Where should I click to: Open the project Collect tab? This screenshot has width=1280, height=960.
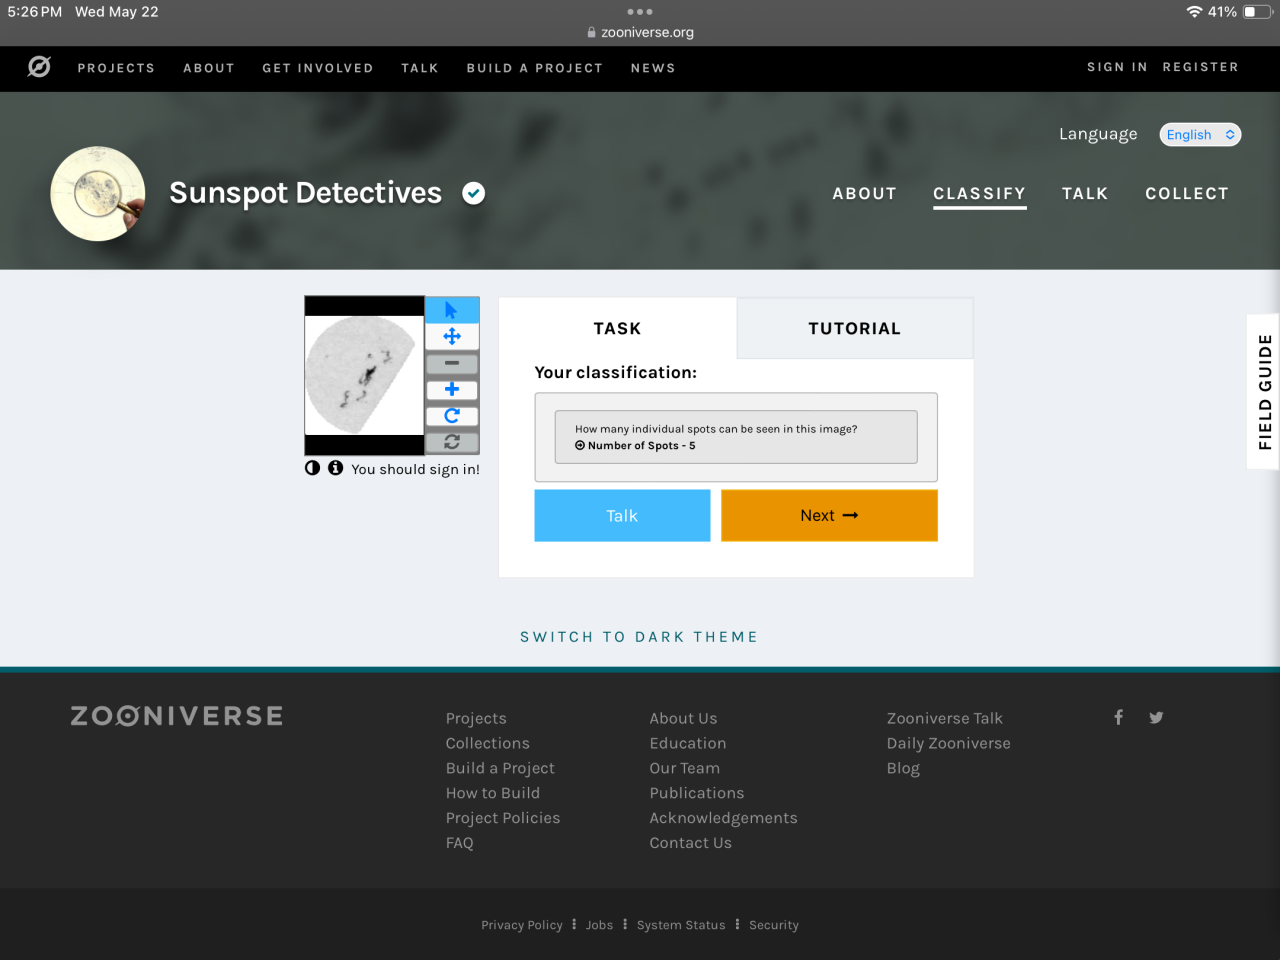click(x=1187, y=194)
